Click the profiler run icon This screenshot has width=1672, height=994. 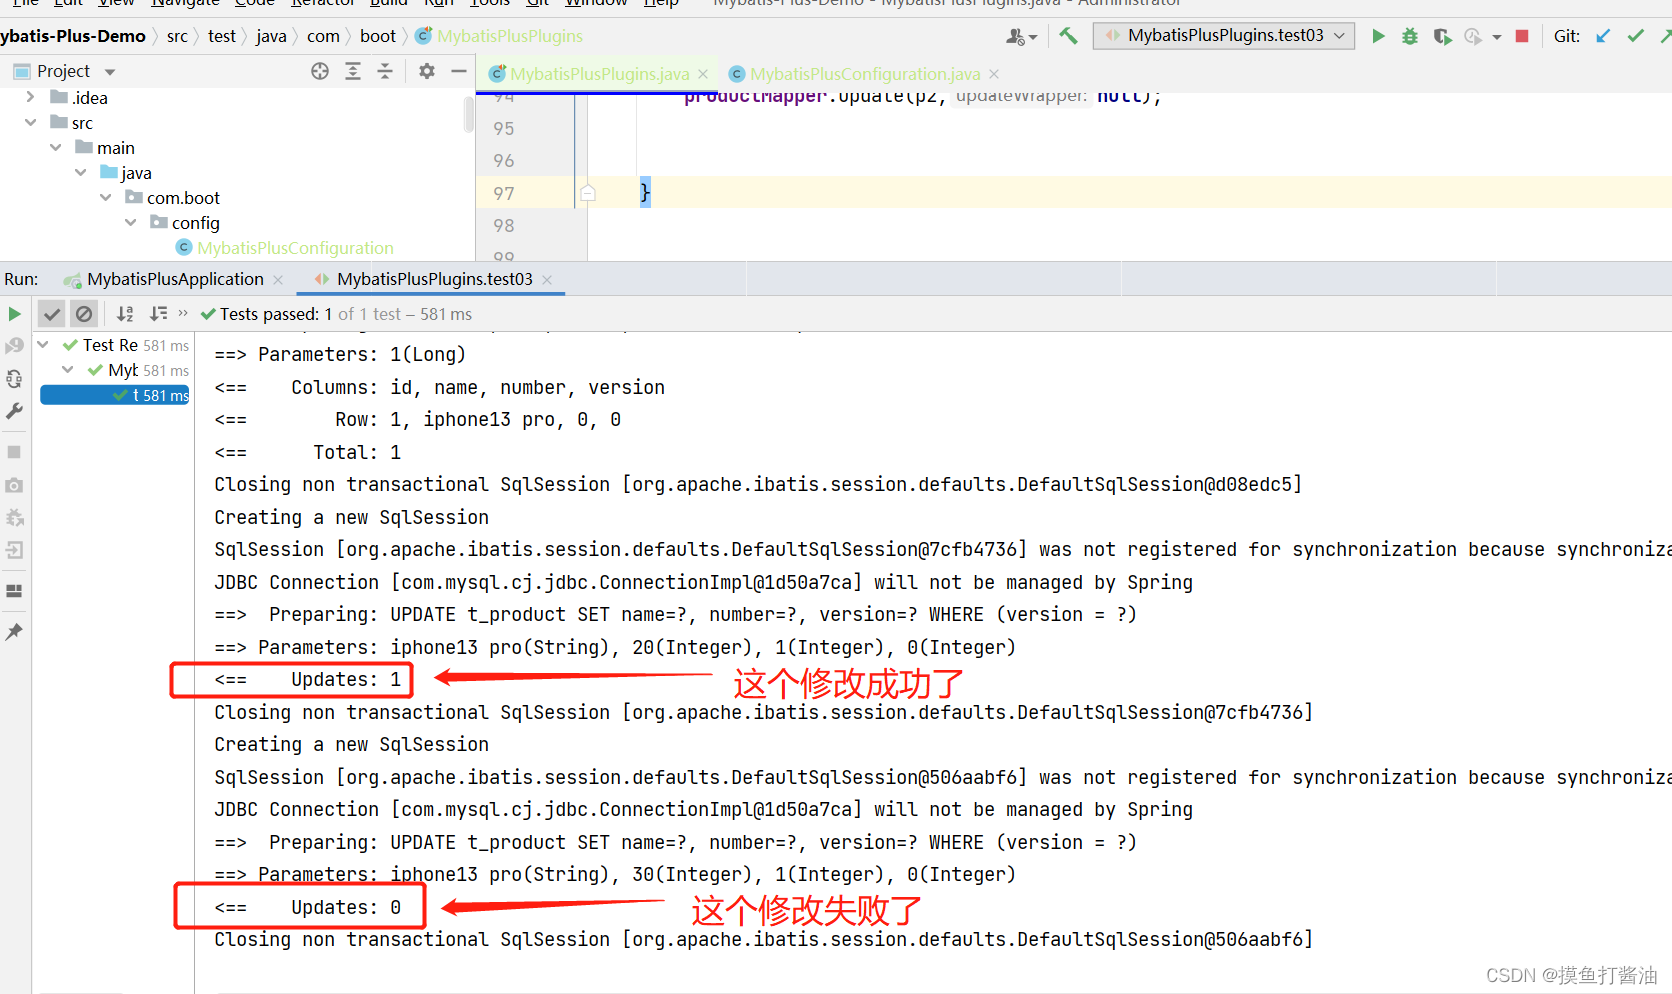pyautogui.click(x=1473, y=36)
